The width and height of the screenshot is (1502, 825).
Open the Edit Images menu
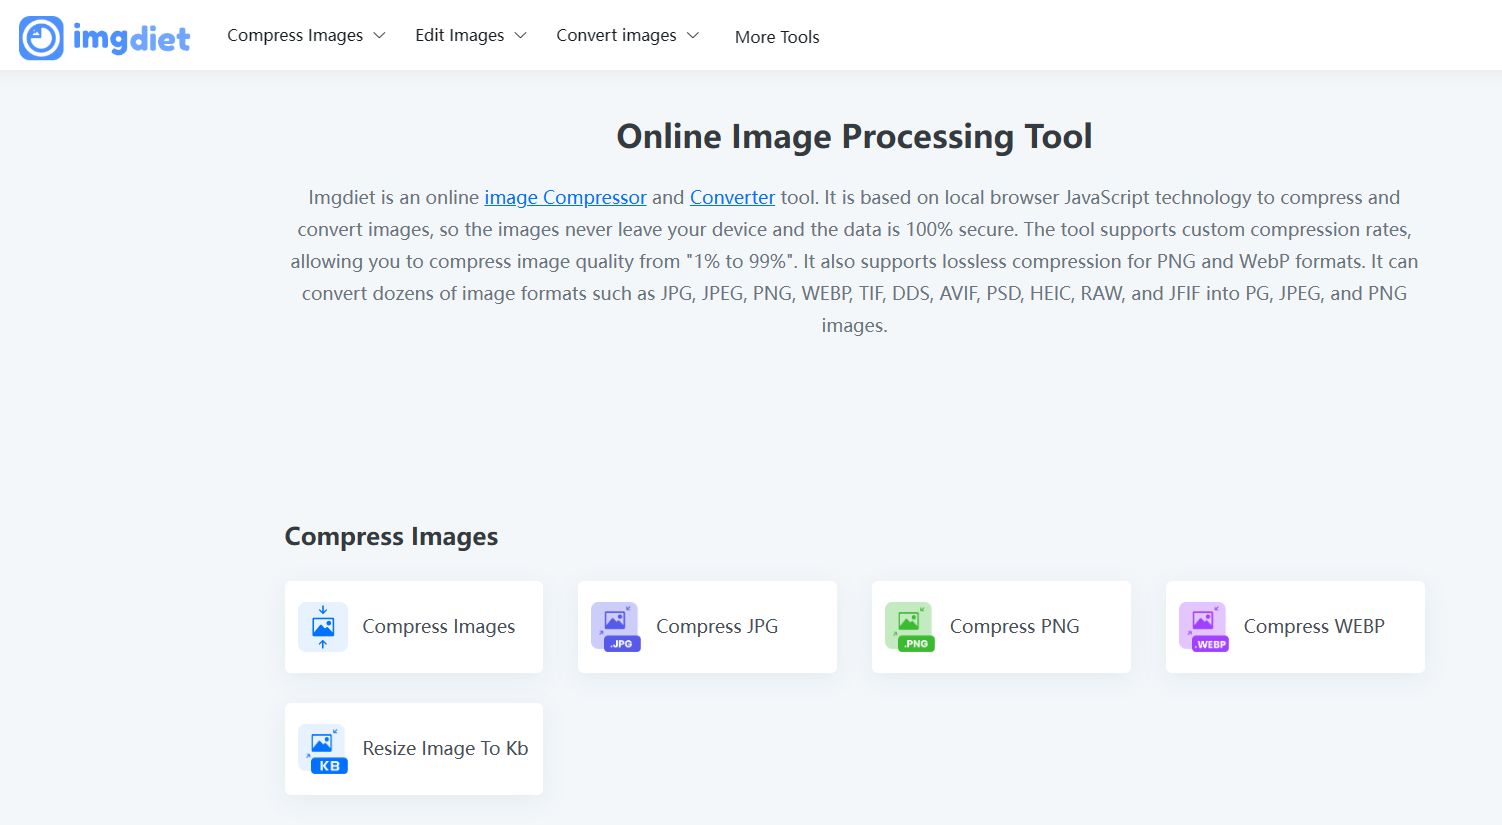(x=460, y=35)
